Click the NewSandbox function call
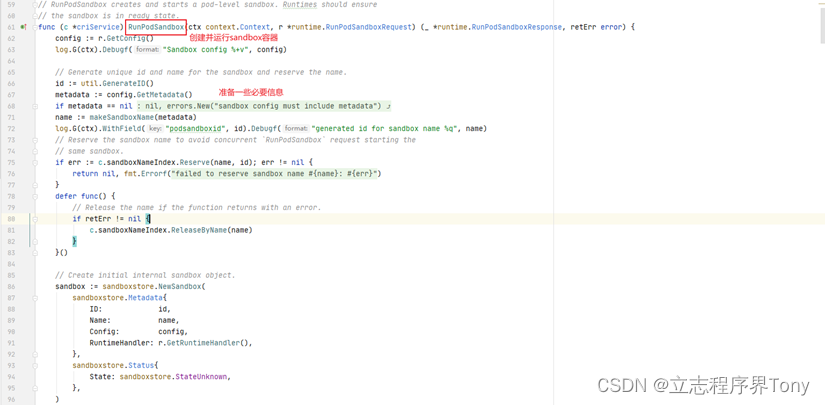Image resolution: width=825 pixels, height=405 pixels. point(180,287)
